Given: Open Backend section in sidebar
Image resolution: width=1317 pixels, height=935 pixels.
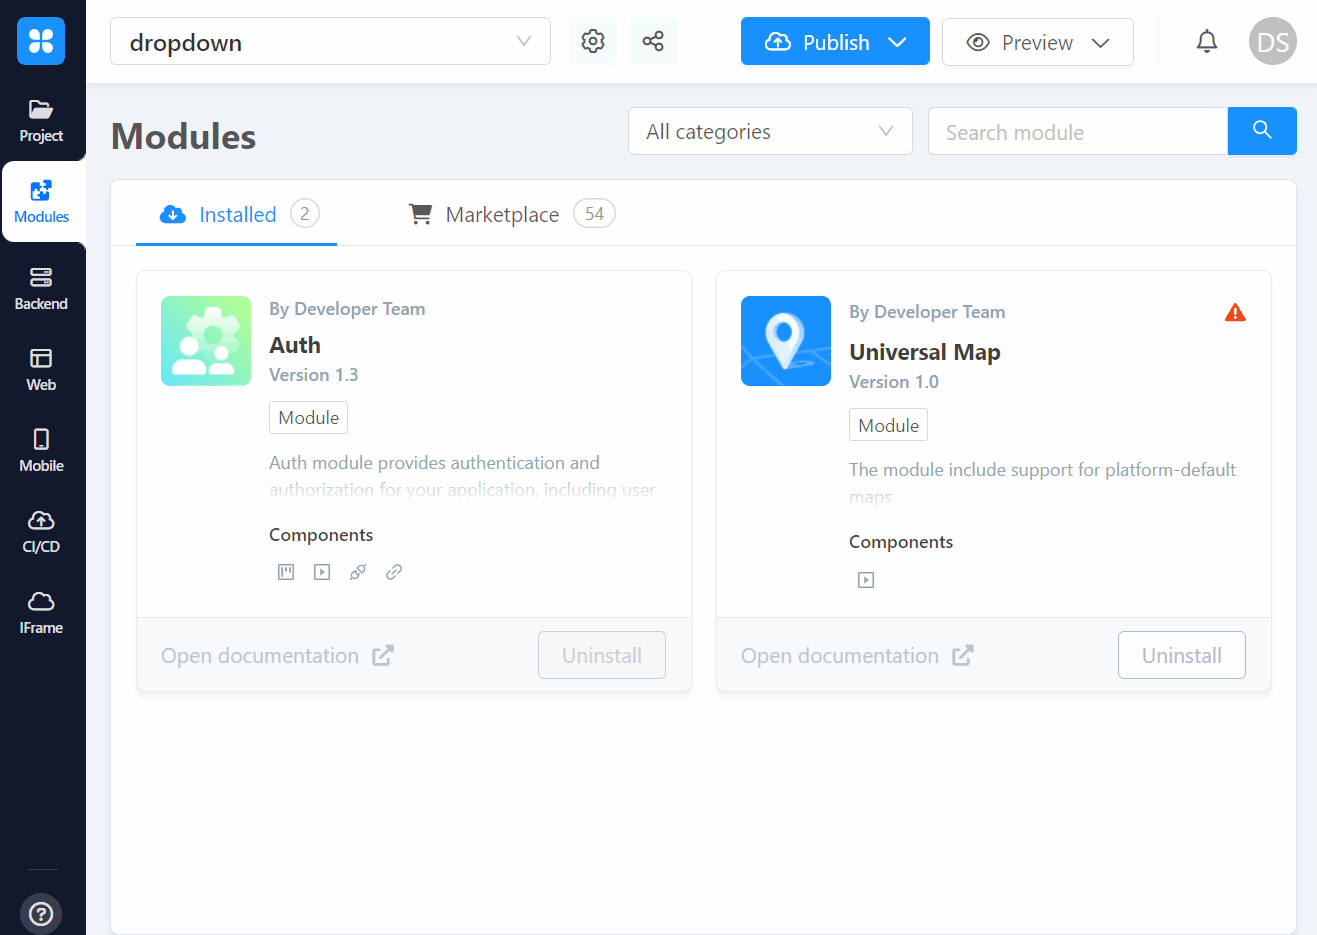Looking at the screenshot, I should (x=41, y=289).
